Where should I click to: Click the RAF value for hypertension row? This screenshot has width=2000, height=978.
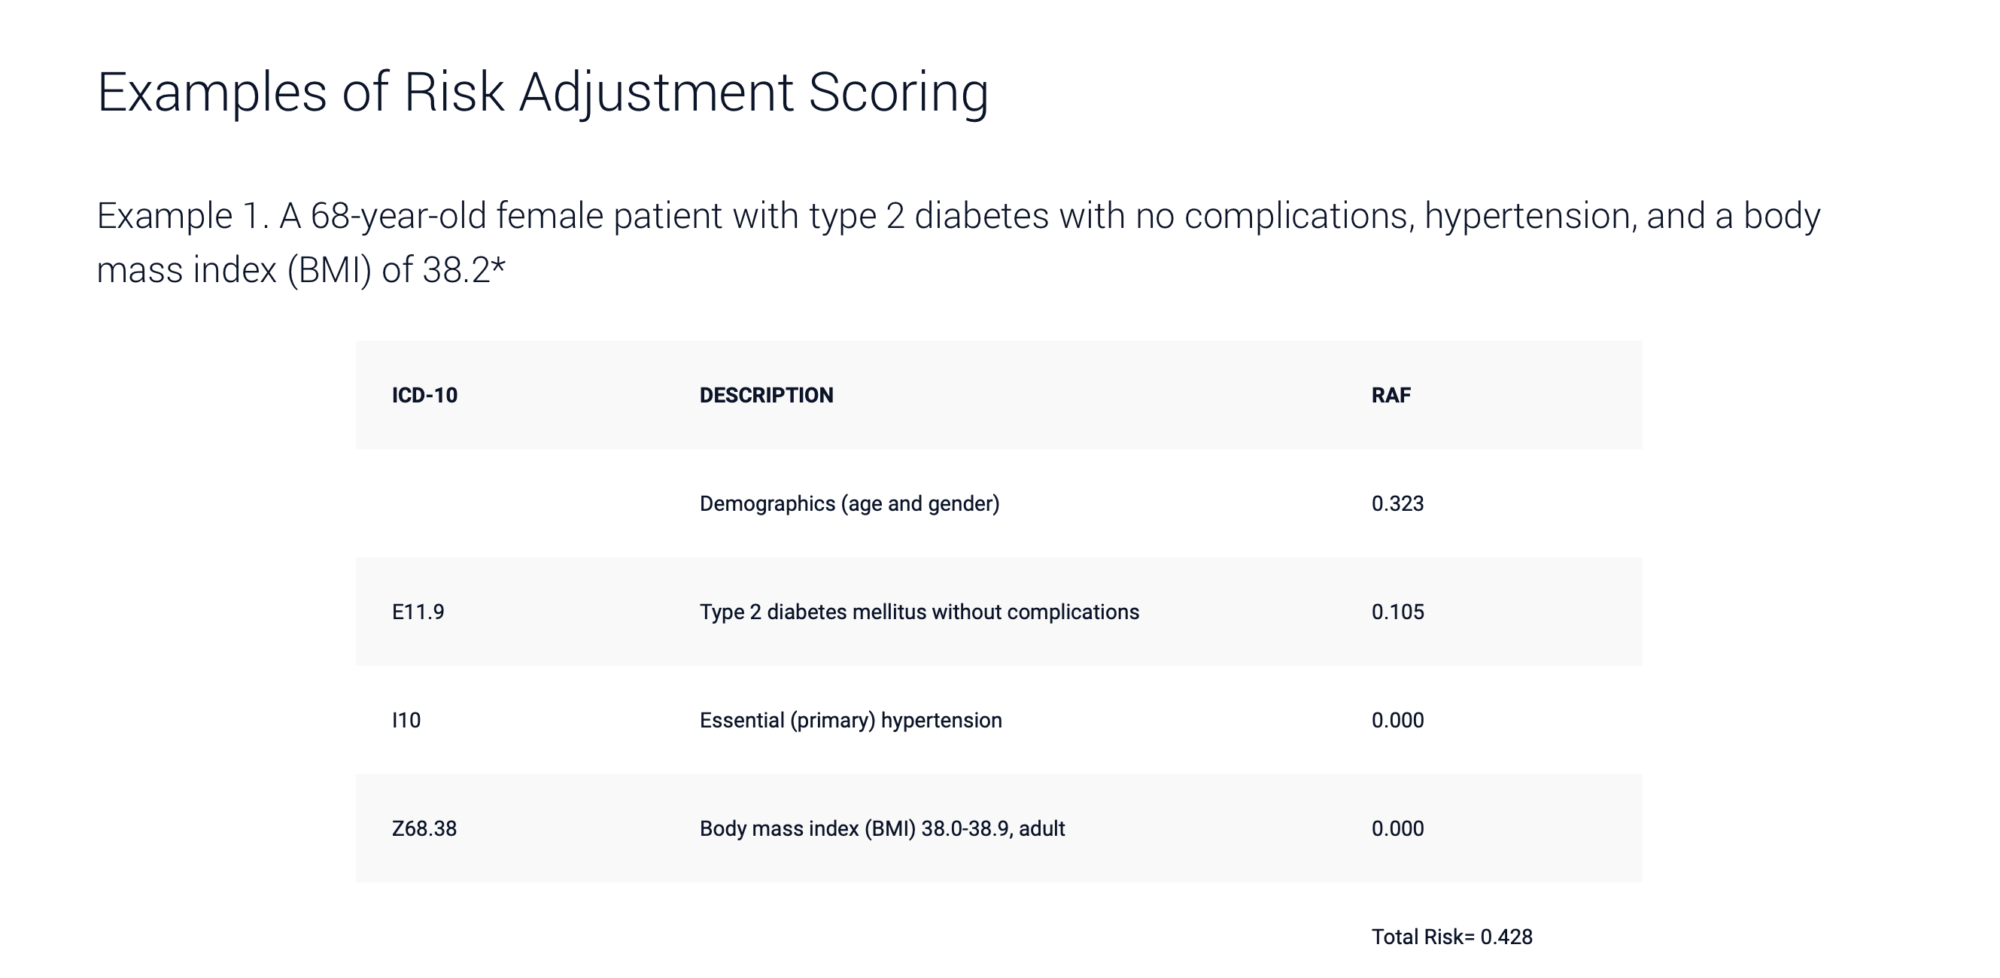point(1397,720)
